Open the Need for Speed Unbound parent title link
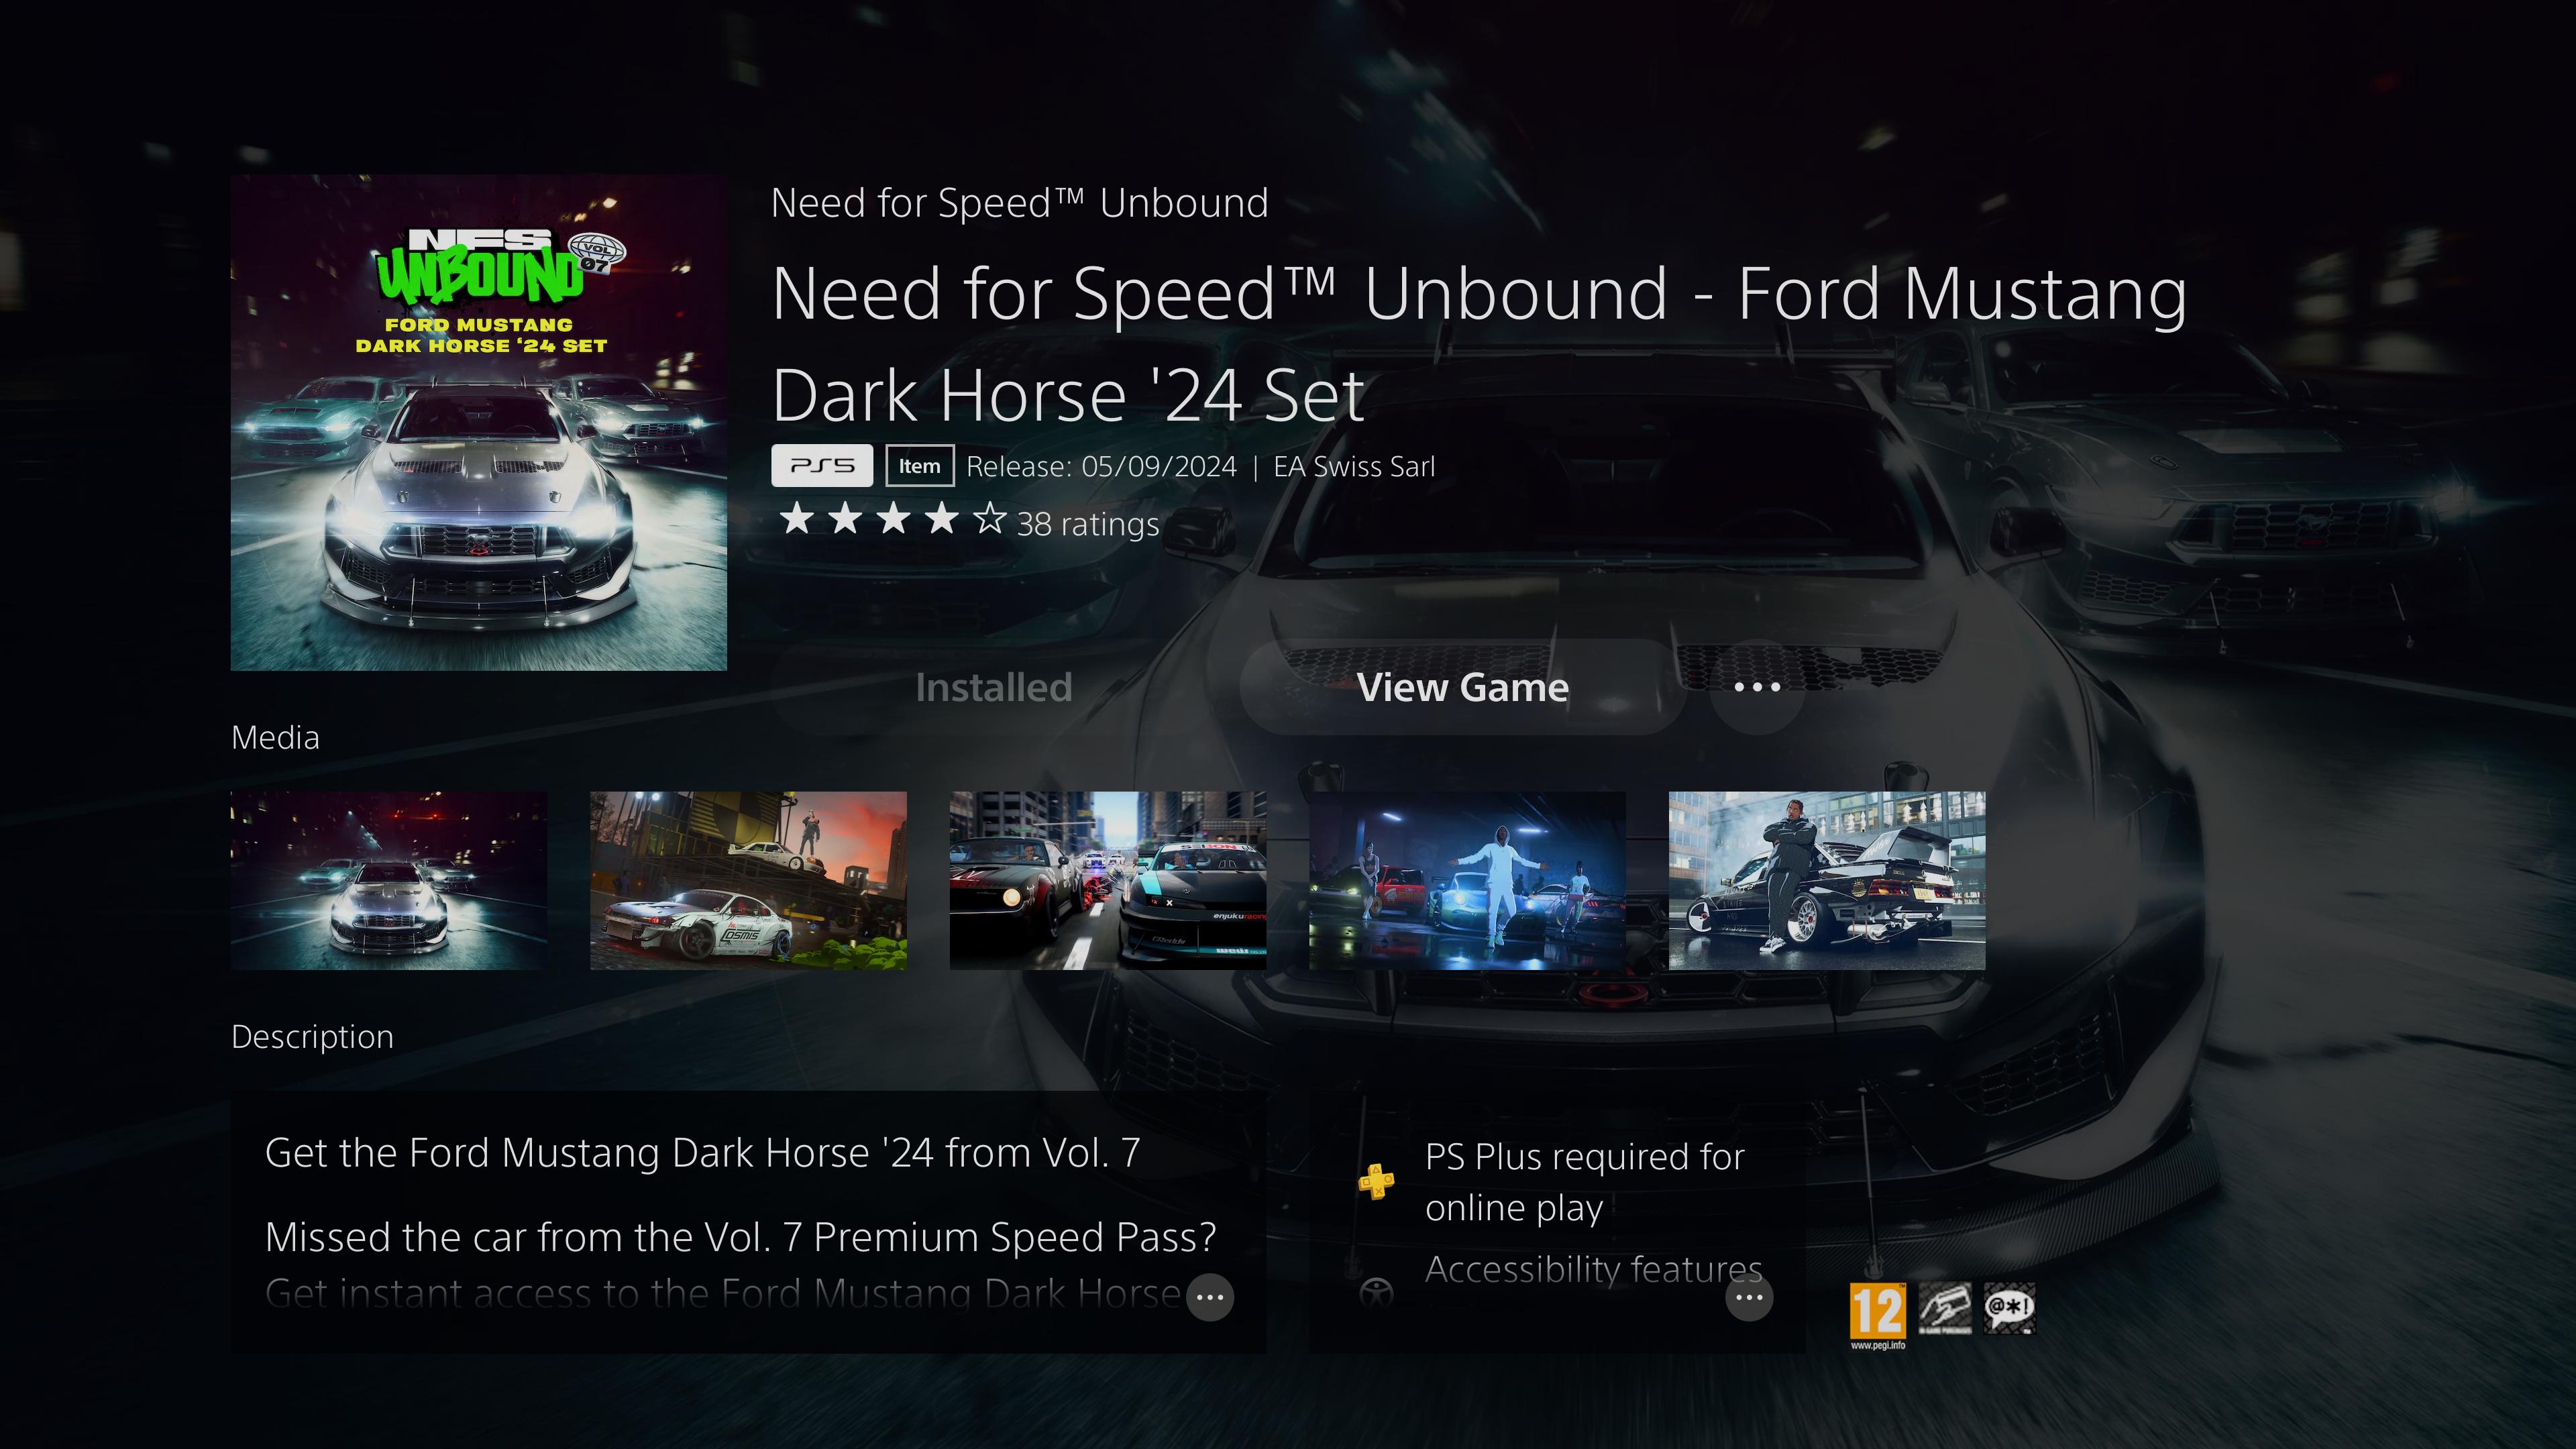This screenshot has width=2576, height=1449. 1019,203
